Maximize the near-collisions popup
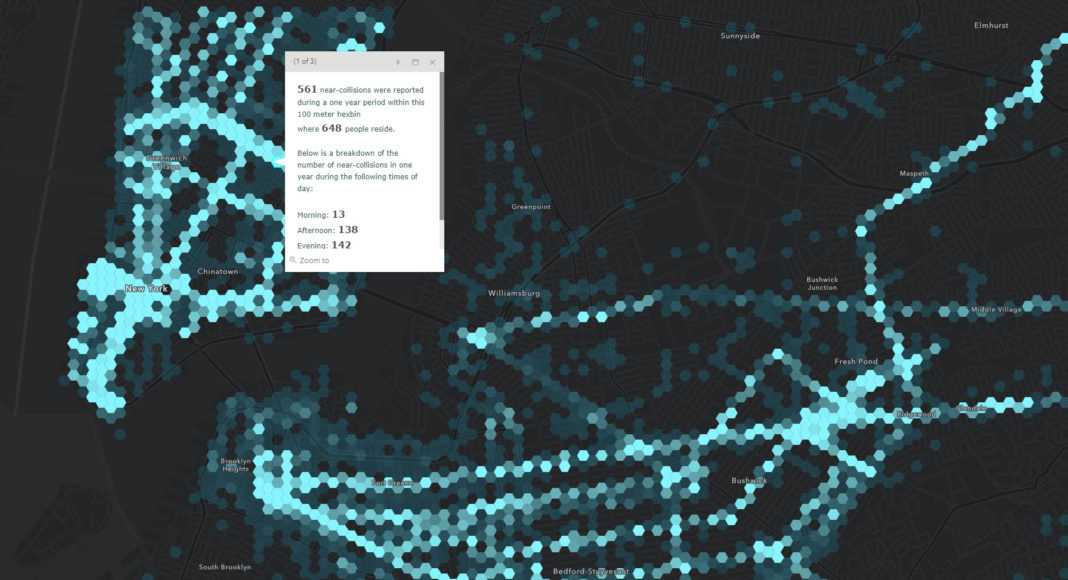Viewport: 1068px width, 580px height. pos(415,62)
